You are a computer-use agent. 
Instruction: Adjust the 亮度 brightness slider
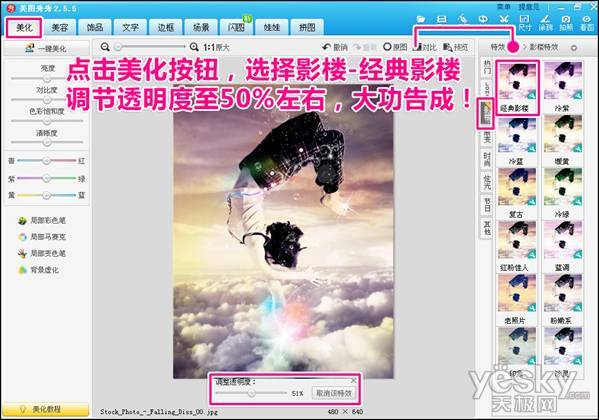[x=47, y=78]
